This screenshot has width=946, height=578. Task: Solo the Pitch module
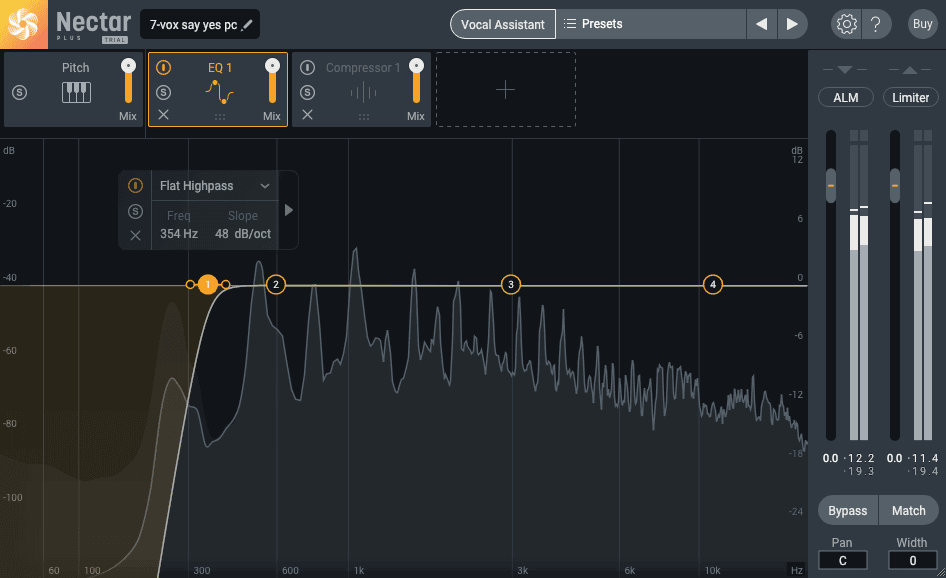19,92
